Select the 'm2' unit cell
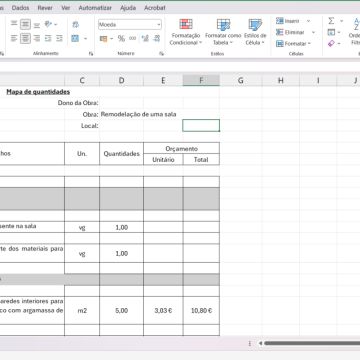360x360 pixels. point(82,310)
